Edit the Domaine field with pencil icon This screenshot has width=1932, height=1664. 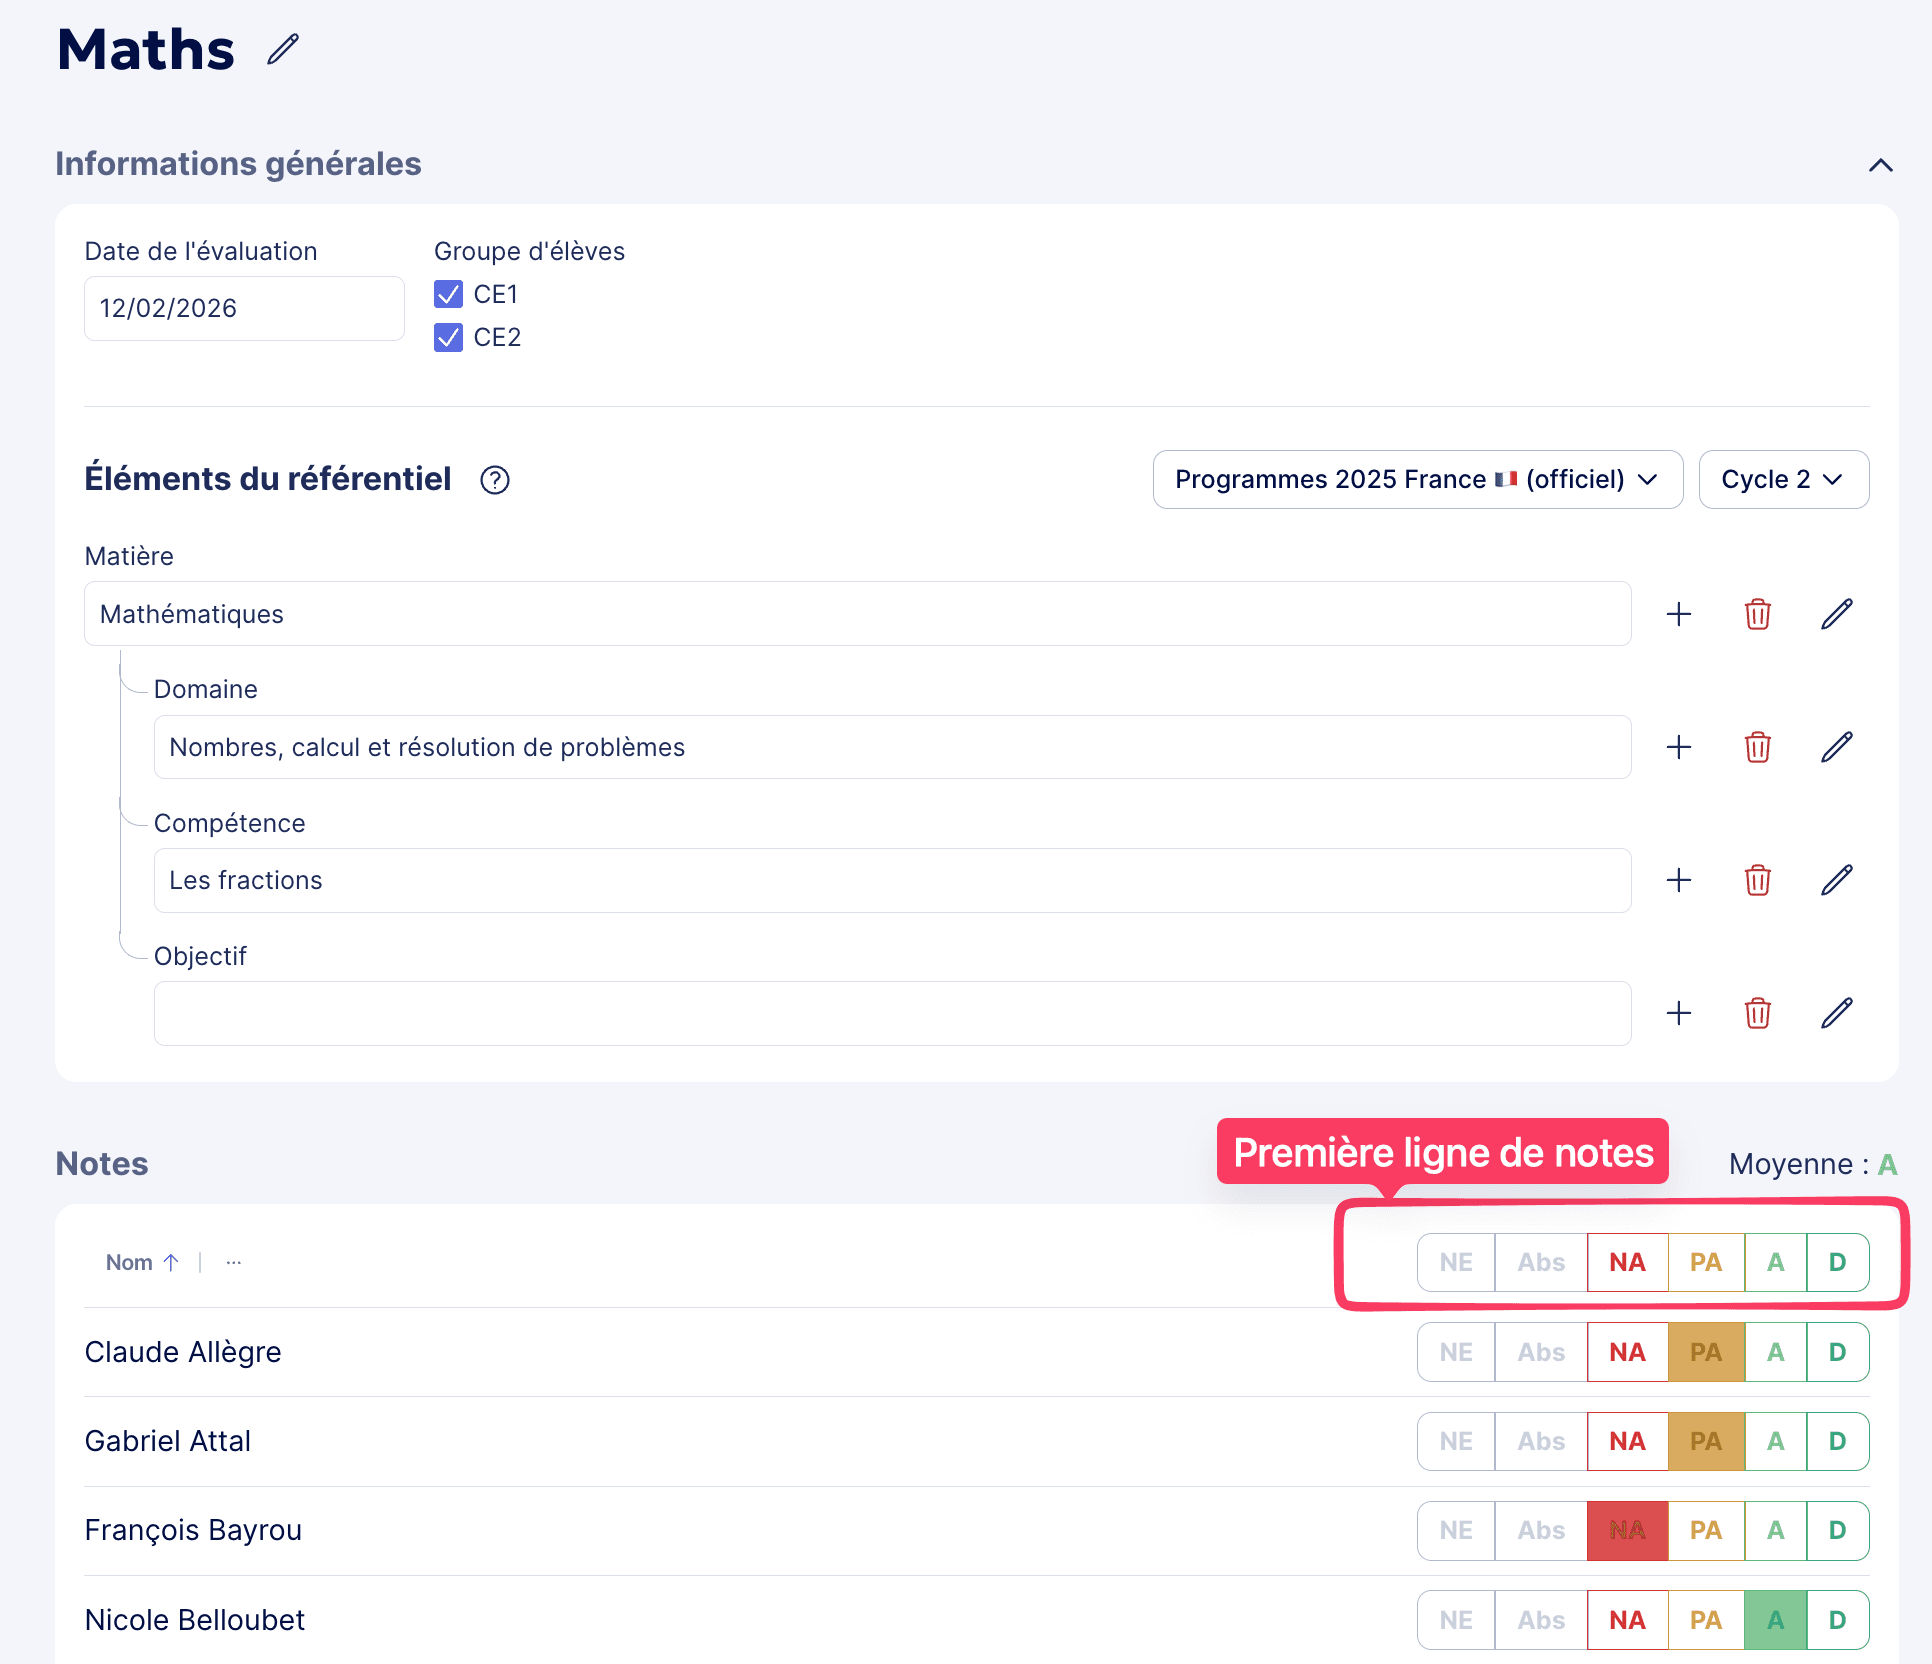pyautogui.click(x=1836, y=747)
